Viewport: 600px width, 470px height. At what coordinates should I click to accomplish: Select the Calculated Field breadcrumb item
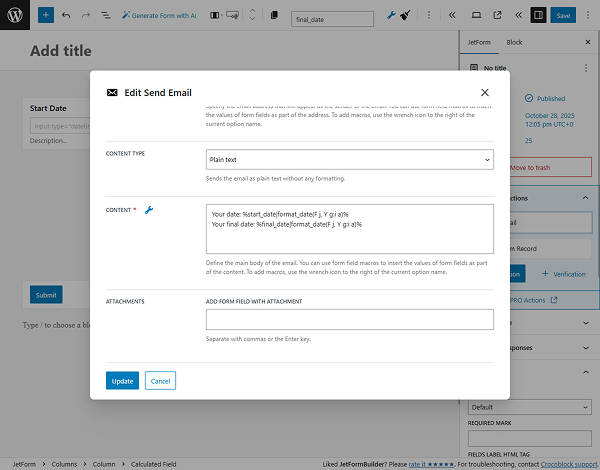(153, 464)
